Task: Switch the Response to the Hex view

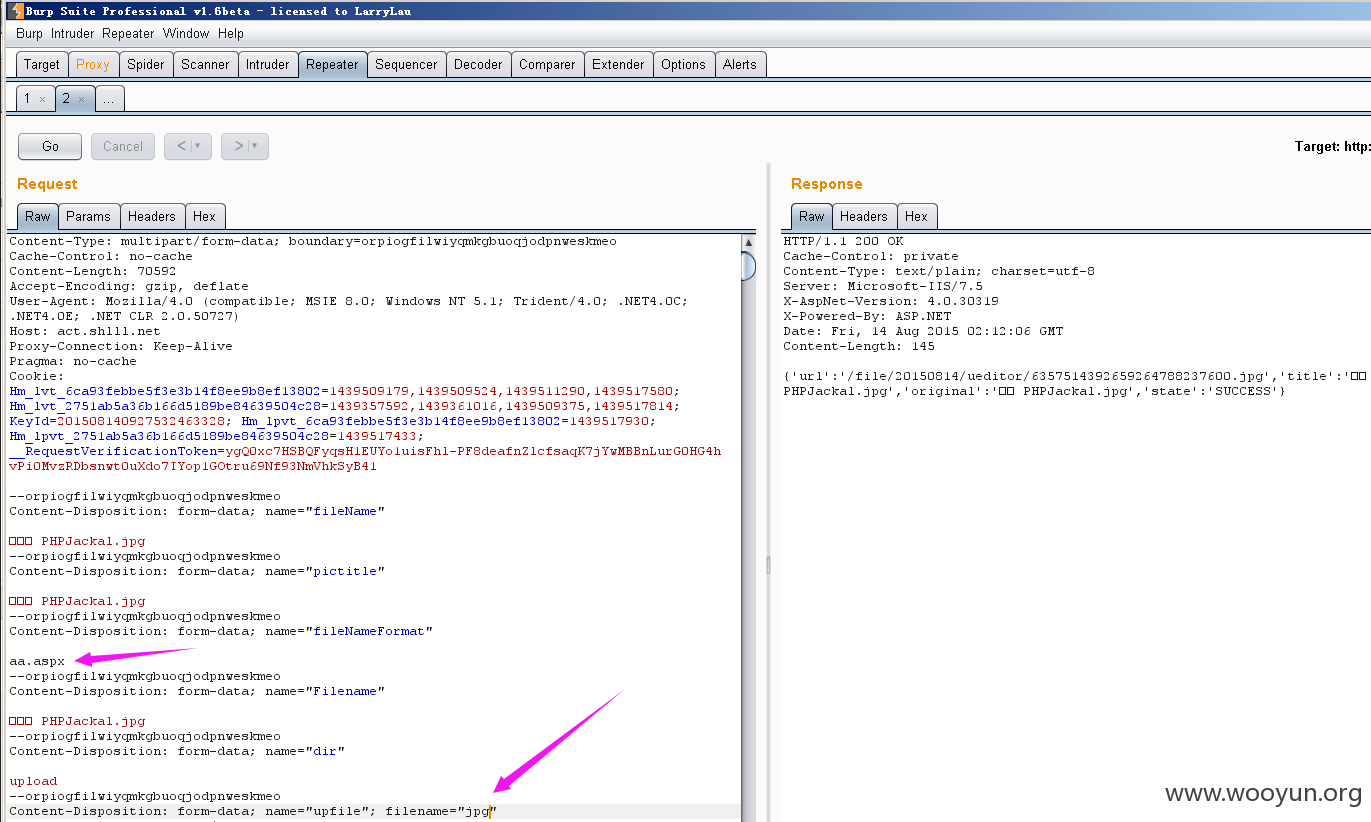Action: click(x=916, y=216)
